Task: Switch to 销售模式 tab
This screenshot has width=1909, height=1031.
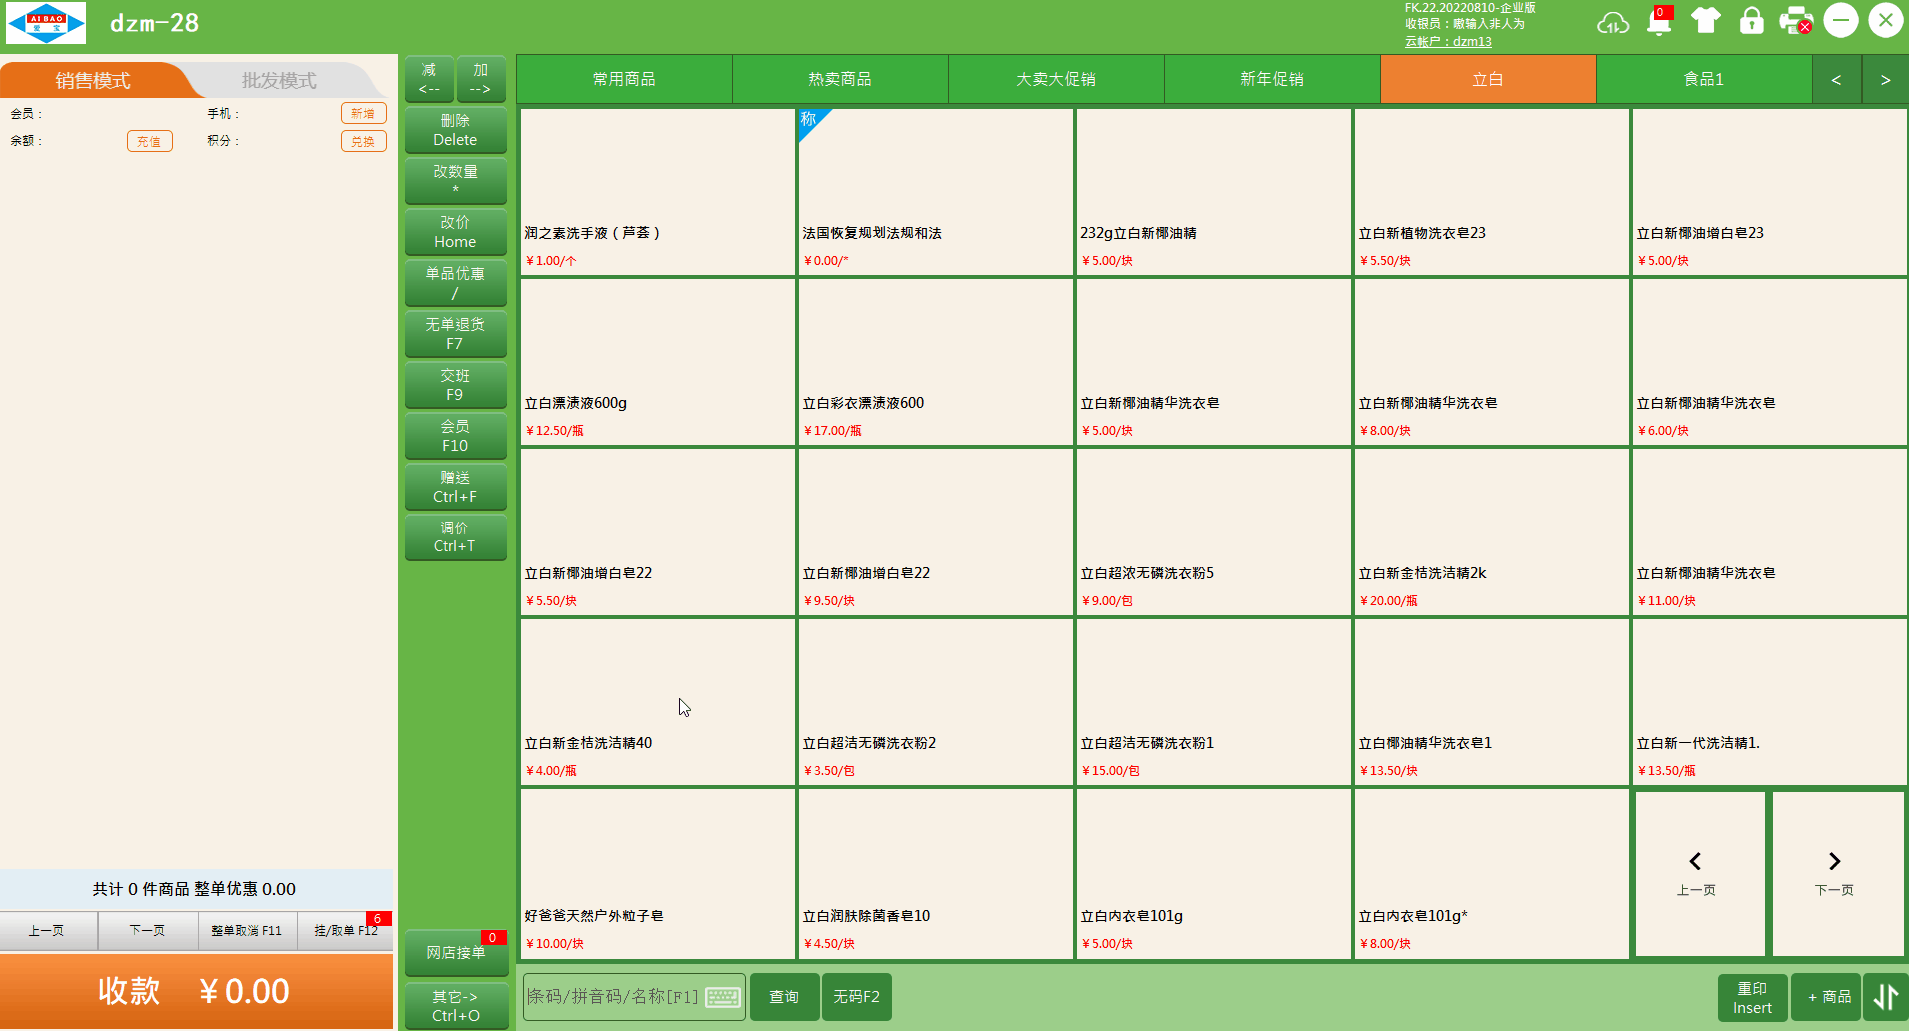Action: pyautogui.click(x=93, y=80)
